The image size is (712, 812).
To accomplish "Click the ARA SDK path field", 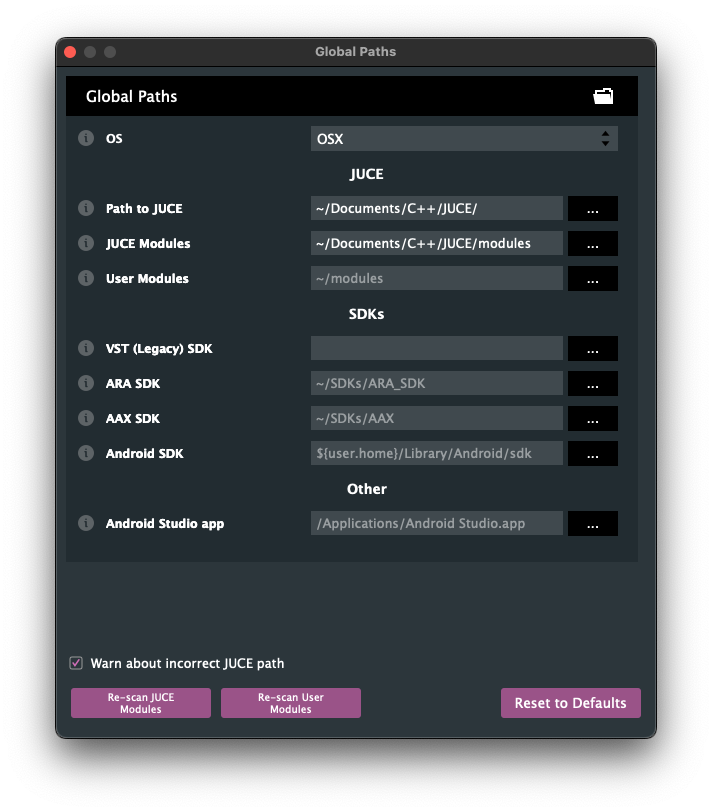I will tap(437, 383).
